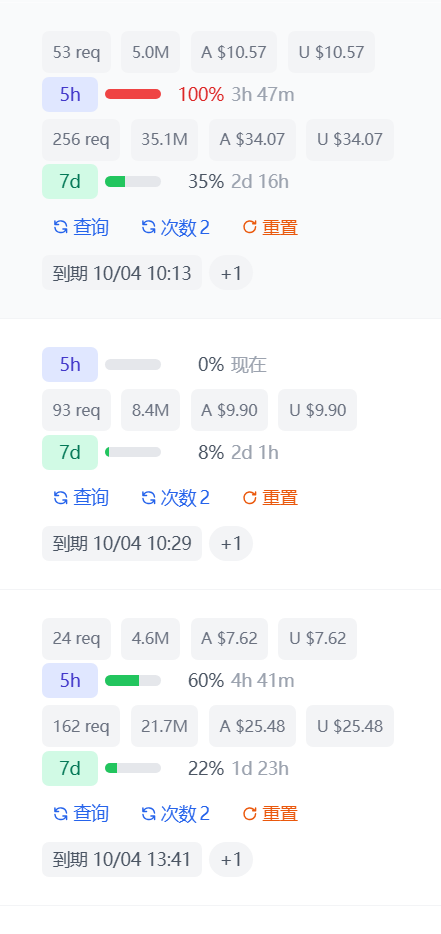Viewport: 441px width, 934px height.
Task: Click 查询 icon for account expiring 10/04 10:29
Action: point(60,497)
